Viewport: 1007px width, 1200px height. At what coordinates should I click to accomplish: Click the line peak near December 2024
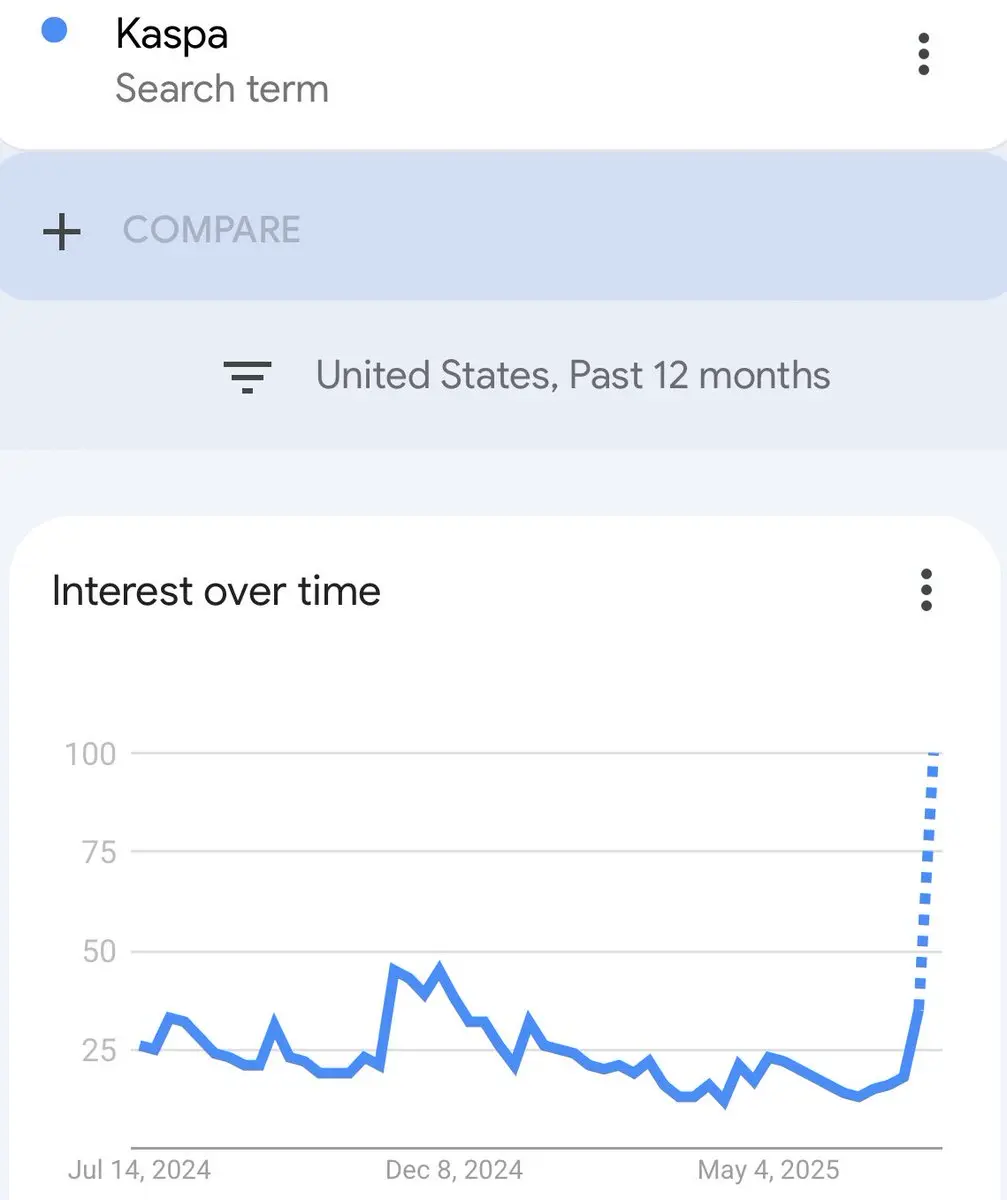[x=439, y=967]
